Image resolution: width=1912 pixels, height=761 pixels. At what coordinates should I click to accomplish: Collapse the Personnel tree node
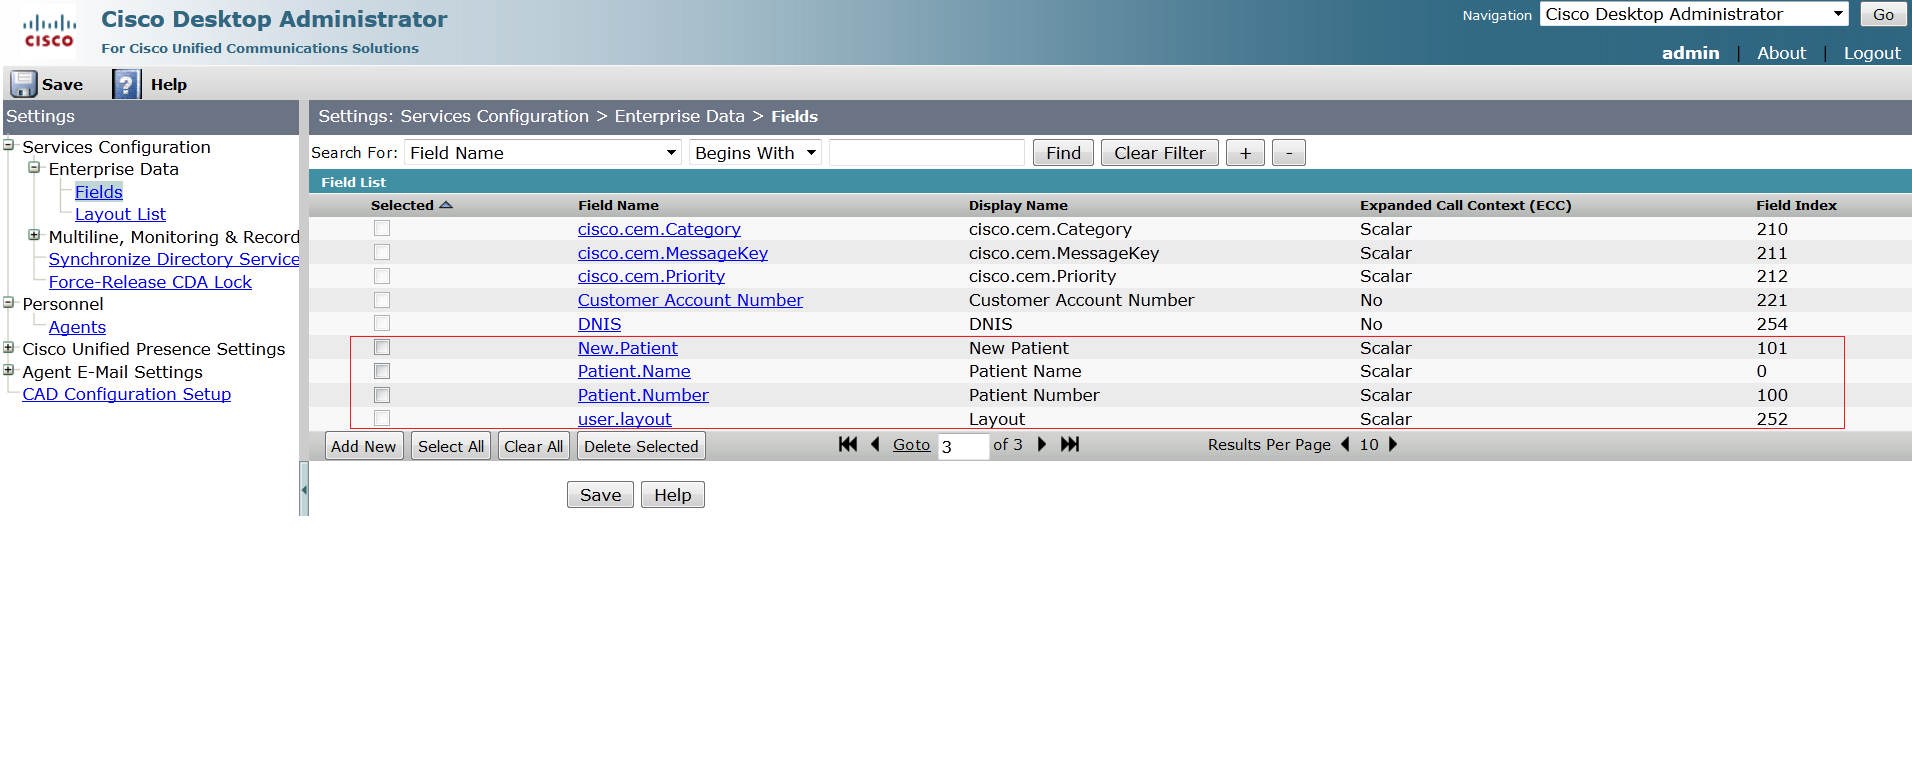(x=9, y=303)
